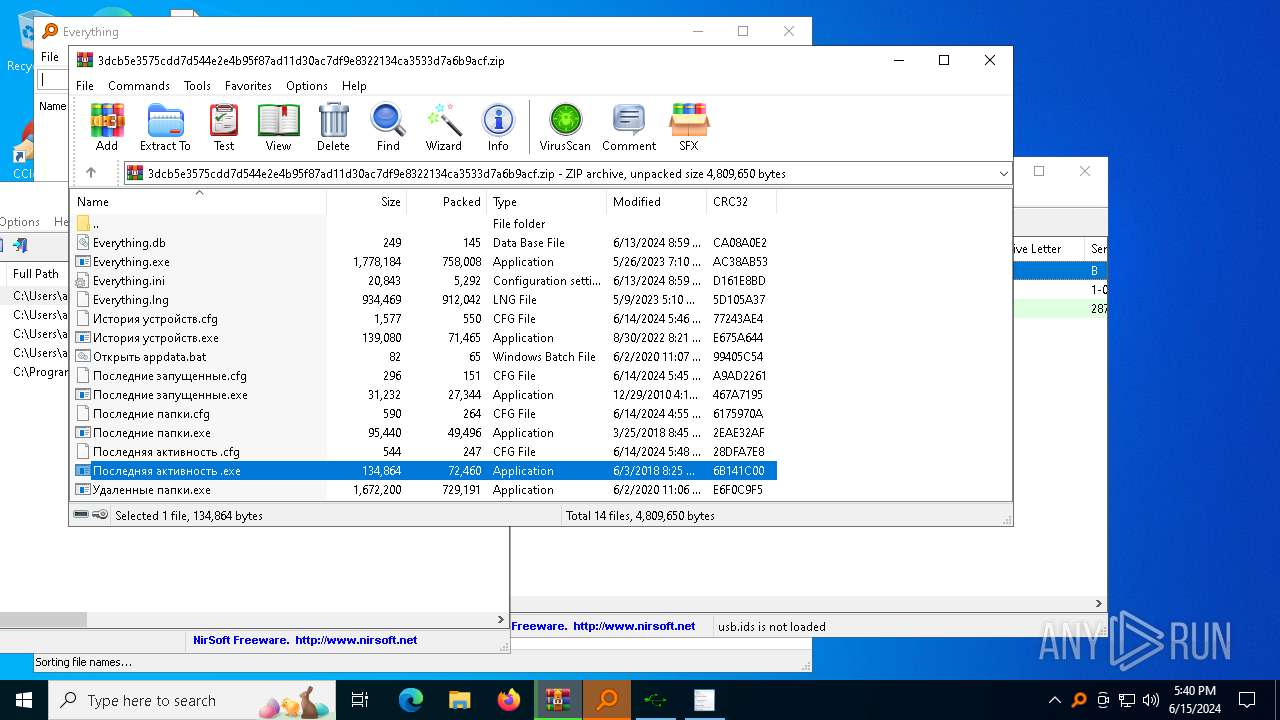Expand the archive path dropdown
Screen dimensions: 1280x720
1003,174
